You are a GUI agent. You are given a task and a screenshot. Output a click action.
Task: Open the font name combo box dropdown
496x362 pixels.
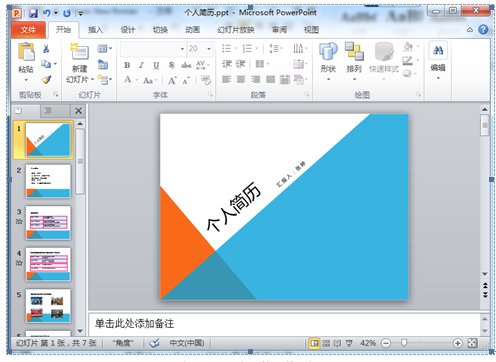click(x=182, y=49)
